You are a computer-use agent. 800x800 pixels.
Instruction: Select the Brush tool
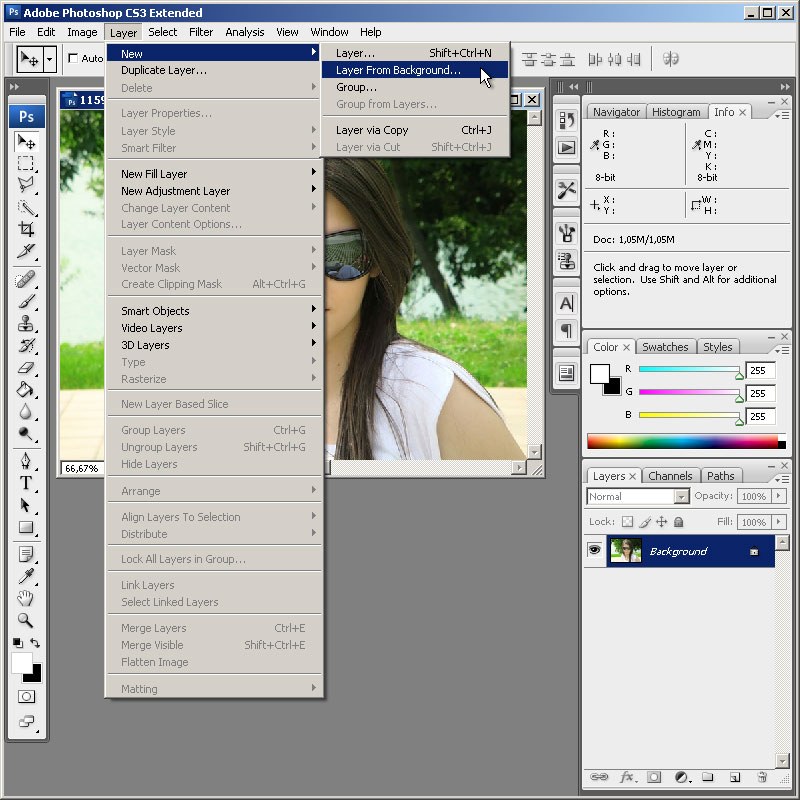tap(26, 301)
